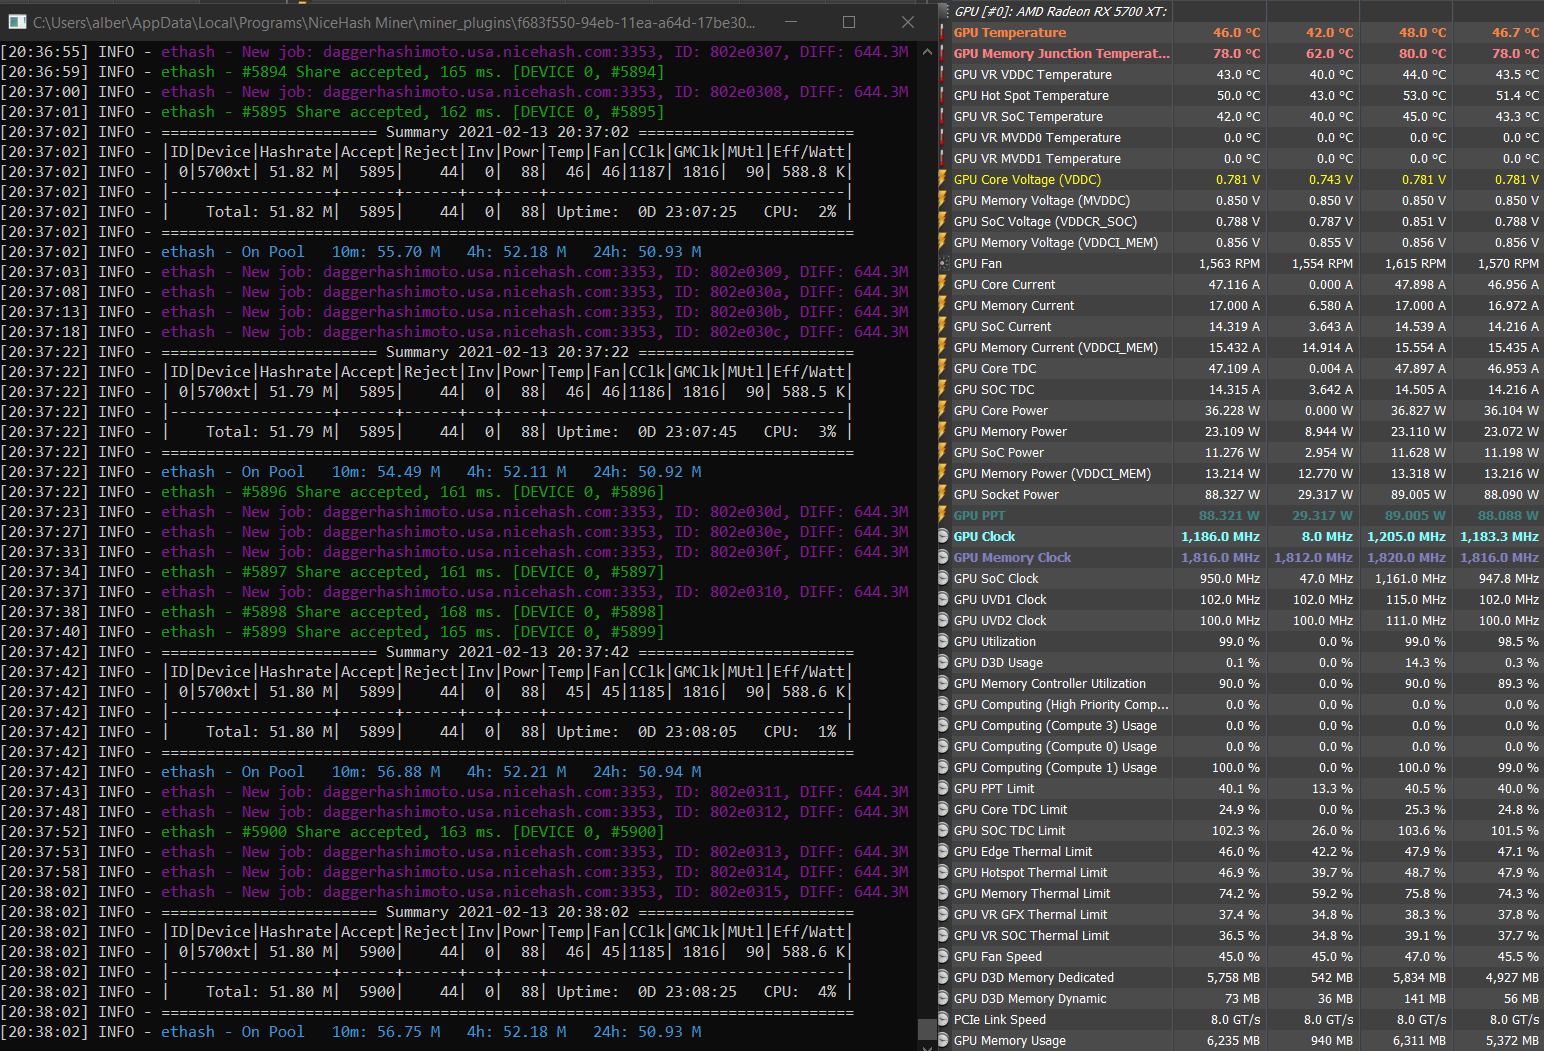The height and width of the screenshot is (1051, 1544).
Task: Click the circle icon beside GPU Utilization
Action: (x=944, y=641)
